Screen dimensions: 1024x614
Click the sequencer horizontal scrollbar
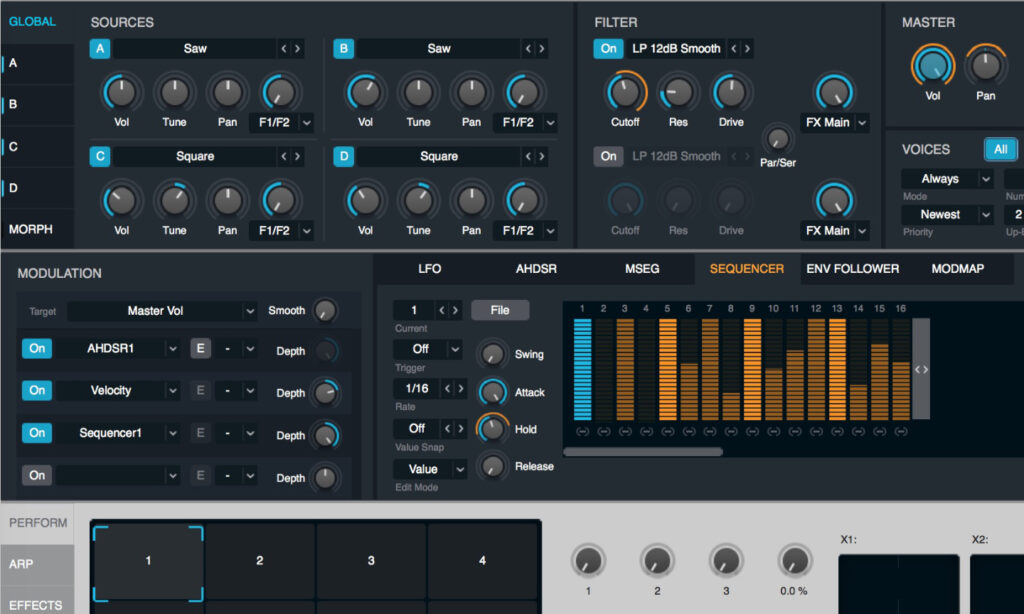pyautogui.click(x=643, y=451)
